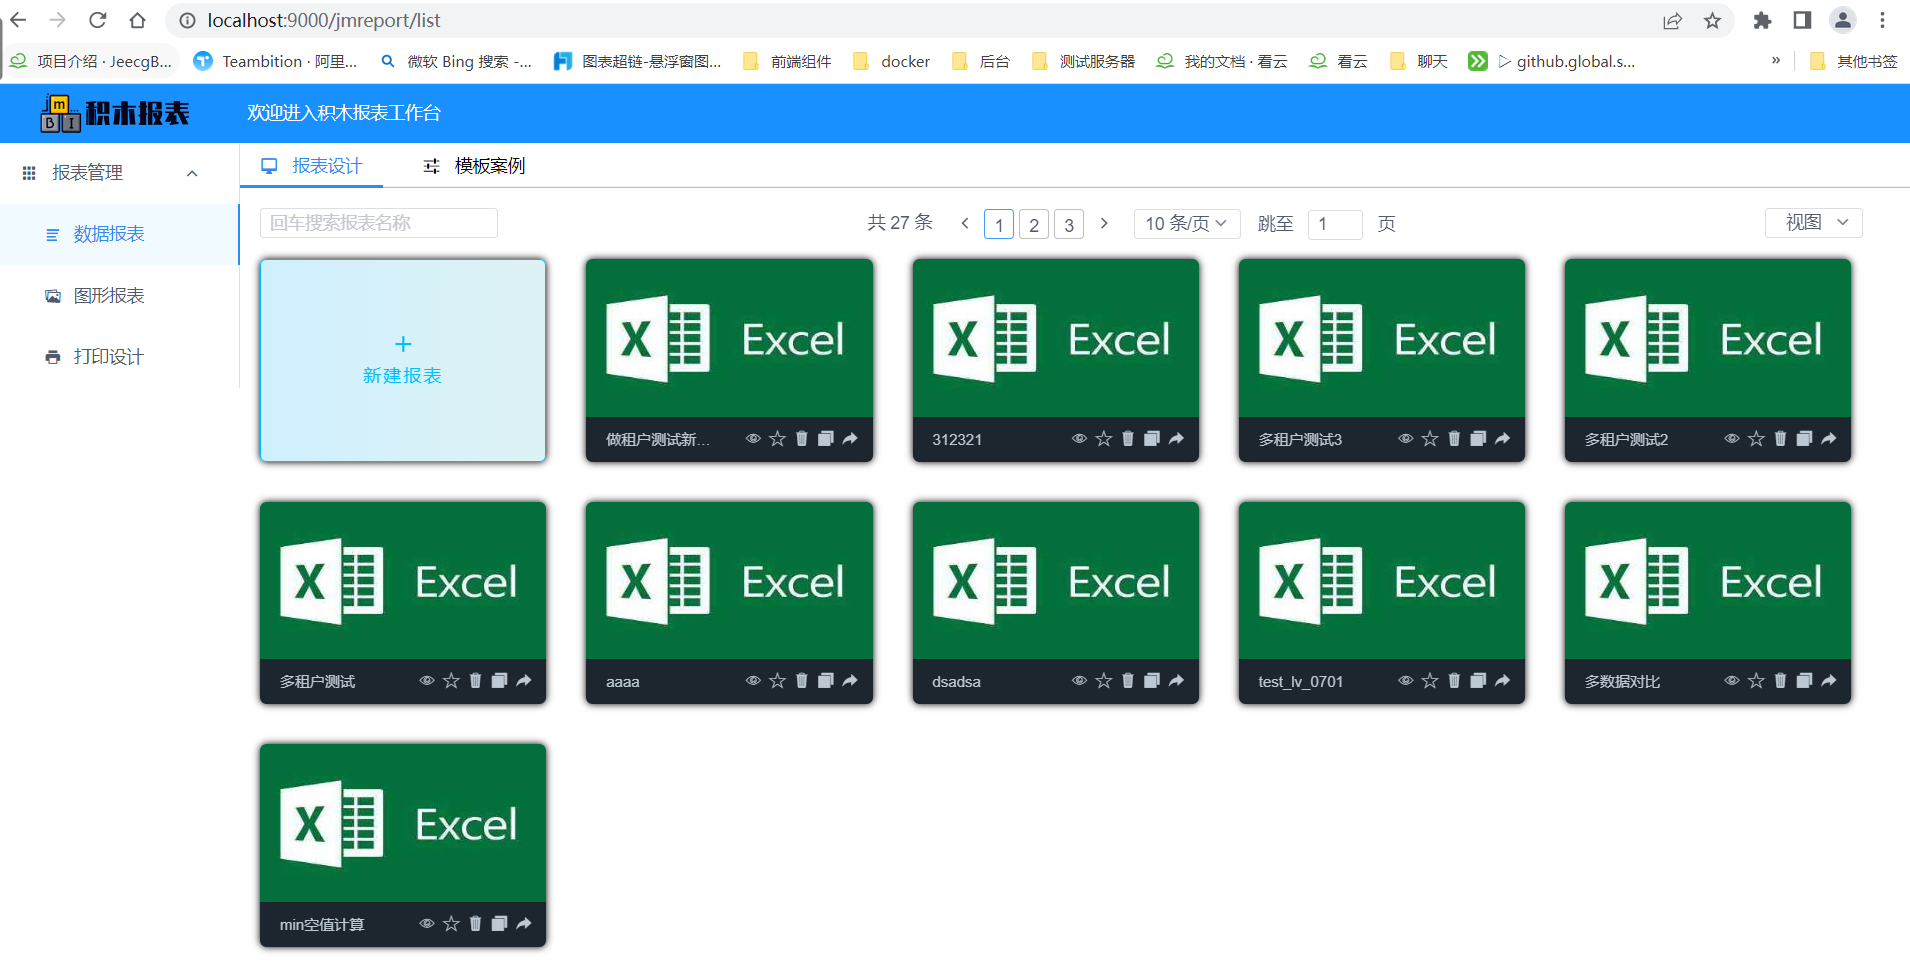Delete the 312321 report with trash icon
The height and width of the screenshot is (963, 1910).
[1128, 439]
